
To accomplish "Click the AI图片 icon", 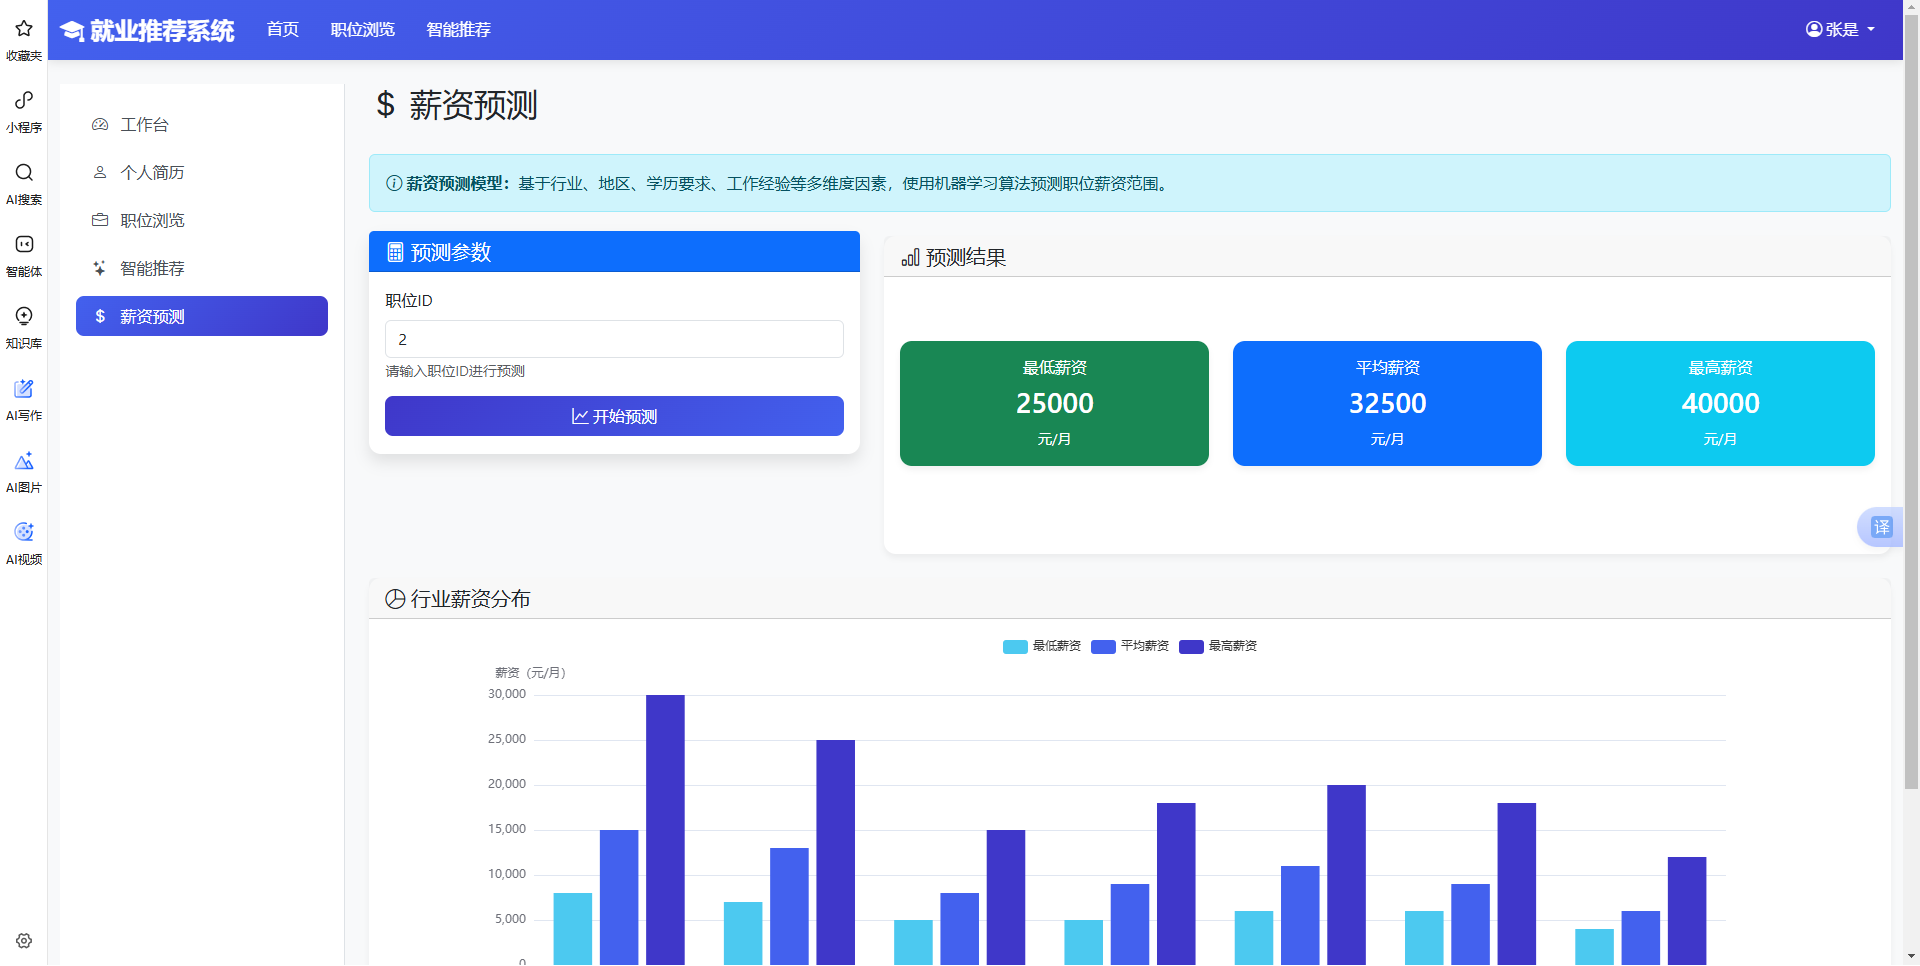I will (23, 461).
